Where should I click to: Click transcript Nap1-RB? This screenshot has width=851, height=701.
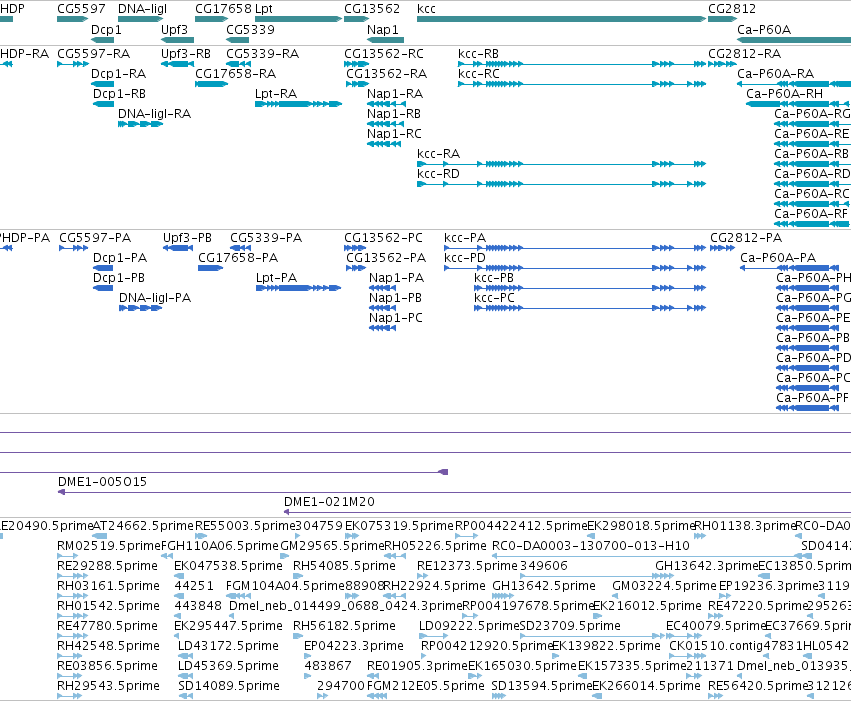(394, 114)
